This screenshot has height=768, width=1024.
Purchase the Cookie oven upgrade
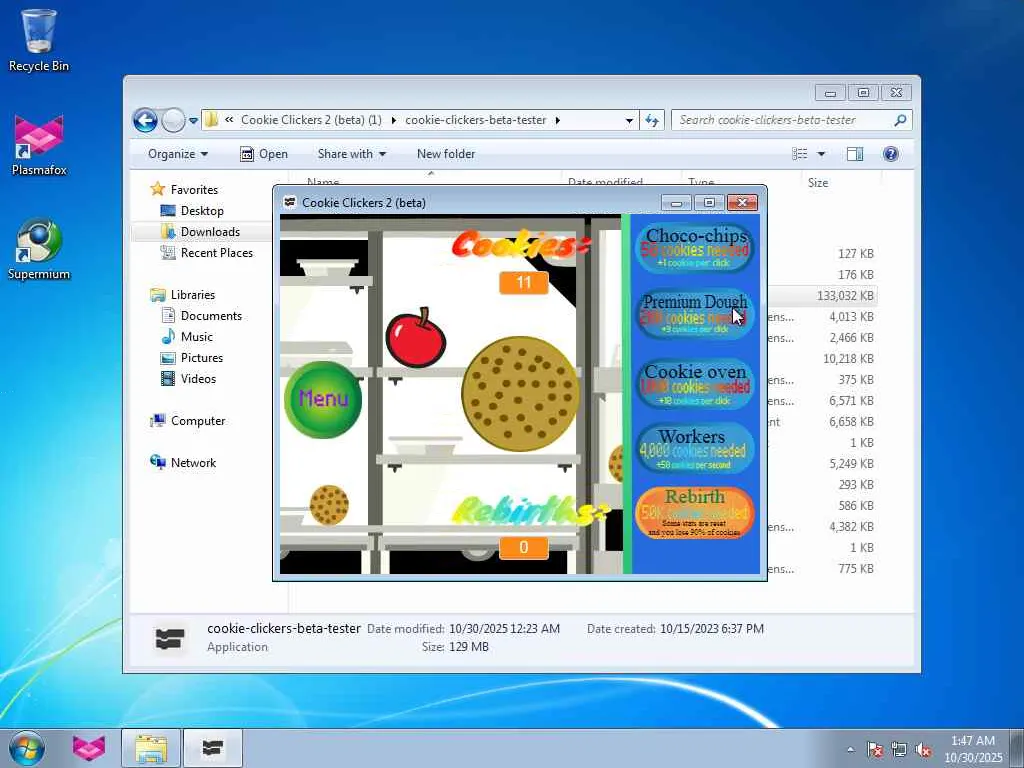[x=694, y=384]
